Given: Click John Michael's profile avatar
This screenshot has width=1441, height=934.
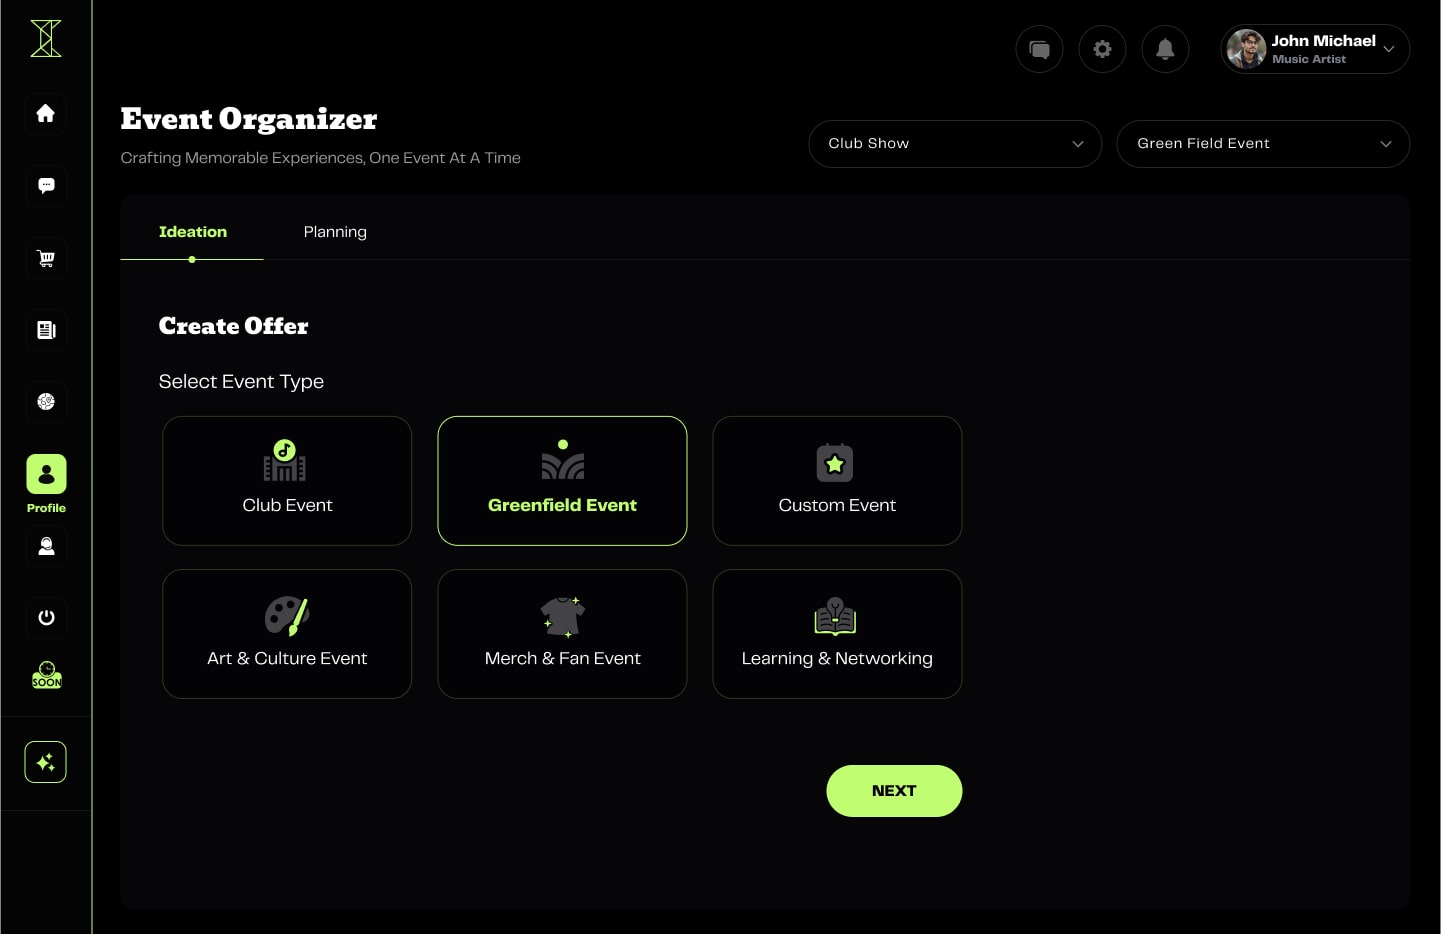Looking at the screenshot, I should pos(1246,49).
